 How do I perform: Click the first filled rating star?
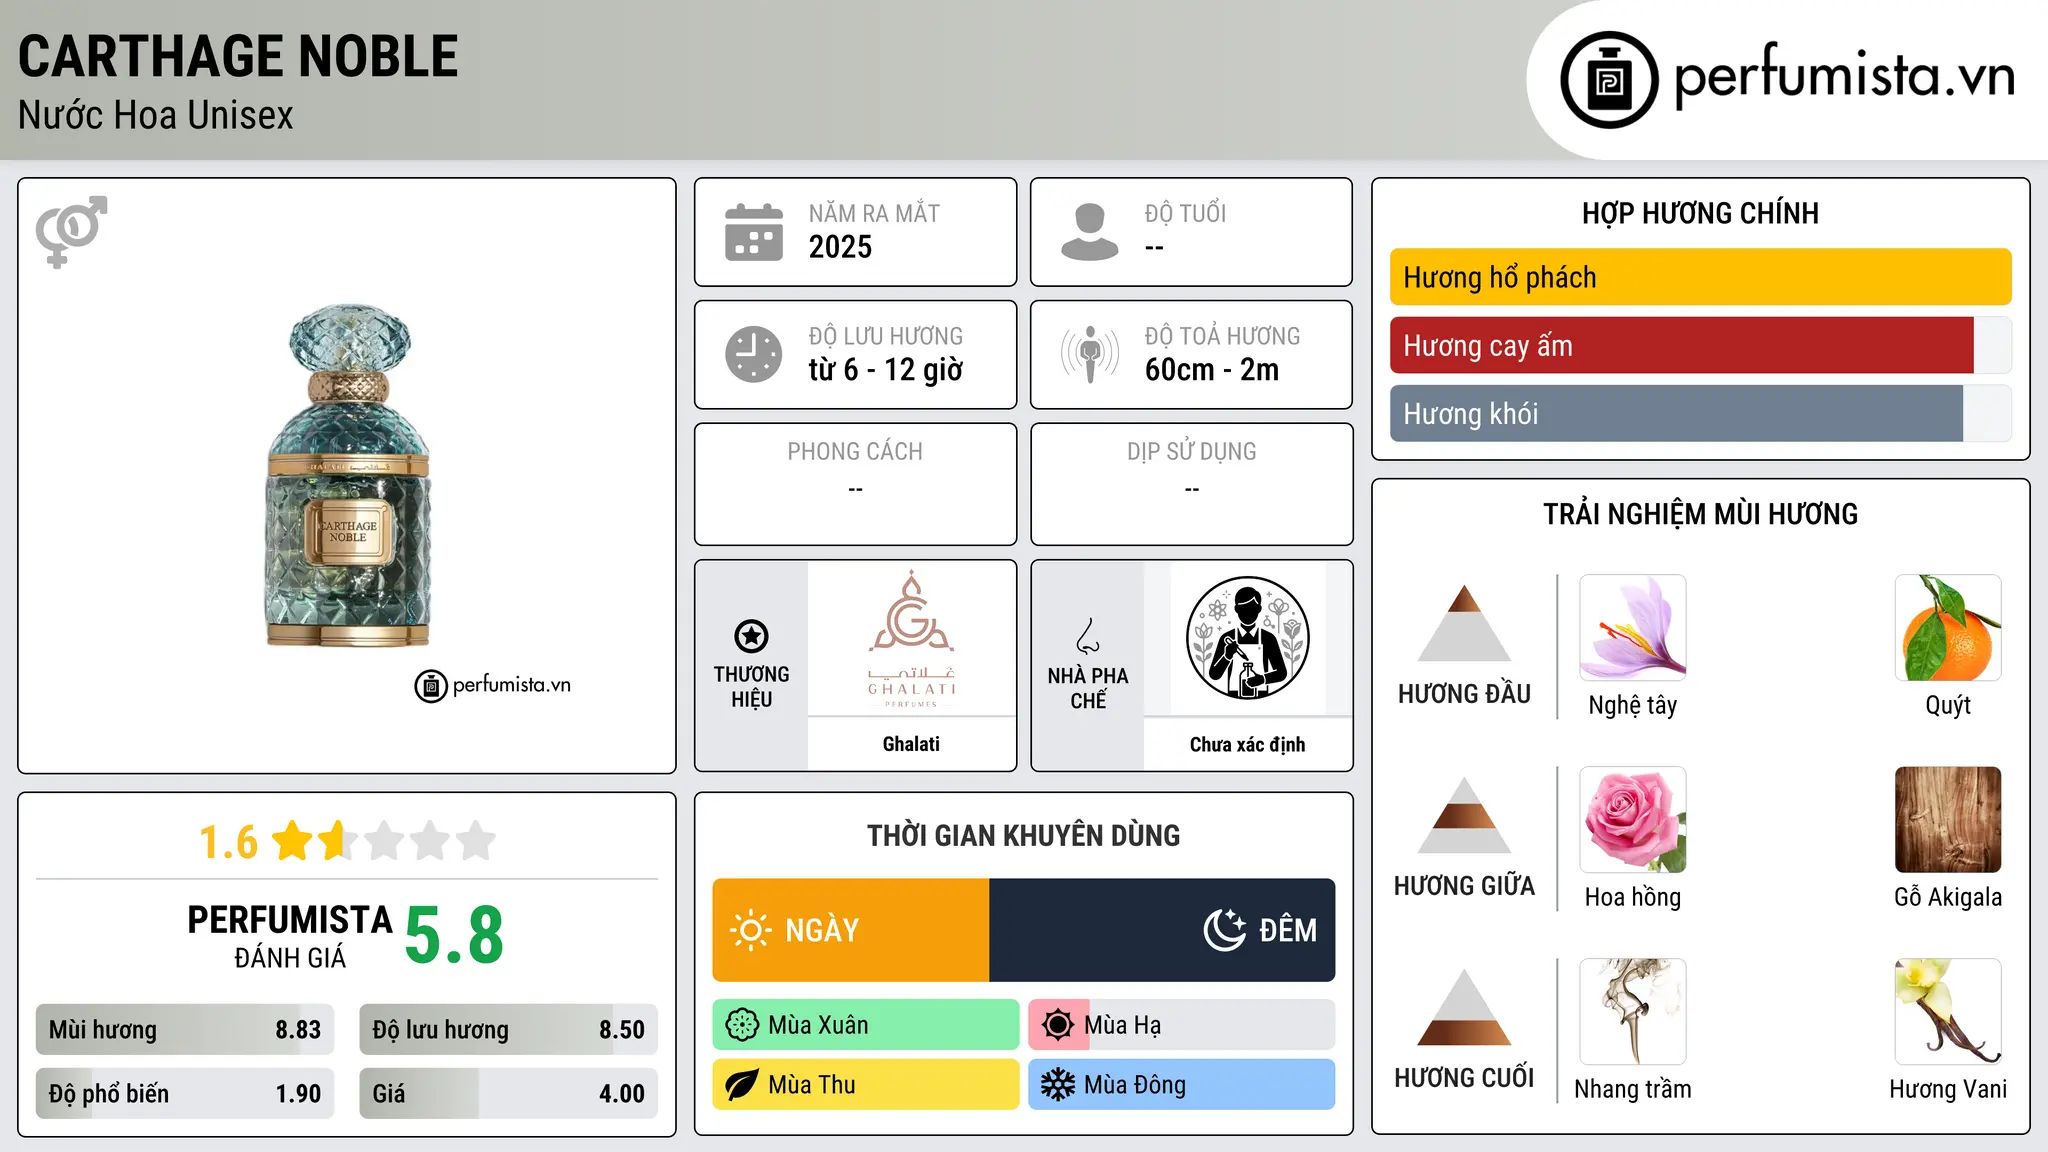click(293, 841)
